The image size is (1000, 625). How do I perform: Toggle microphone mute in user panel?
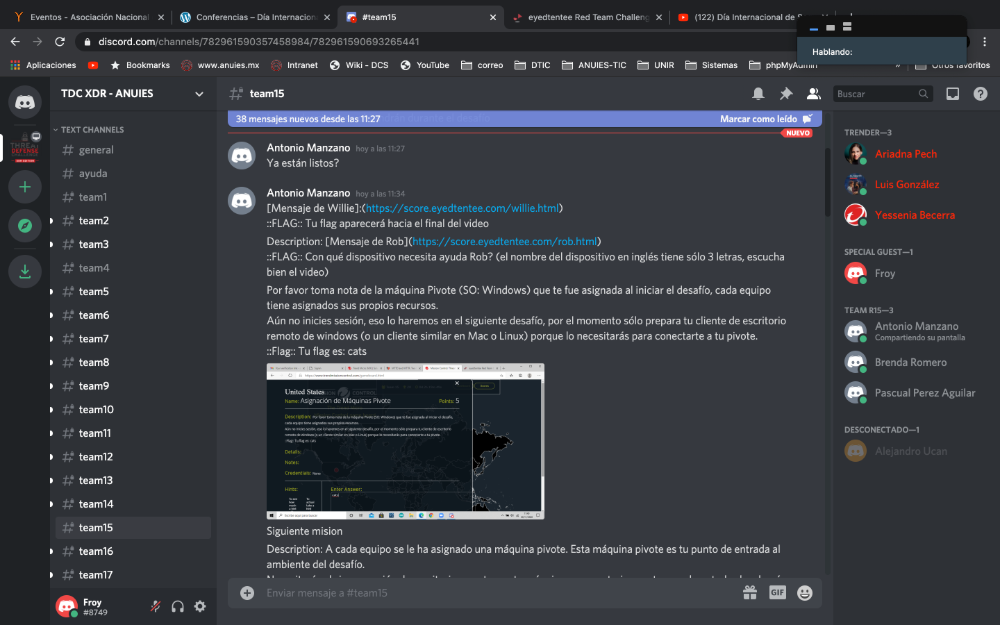(155, 606)
